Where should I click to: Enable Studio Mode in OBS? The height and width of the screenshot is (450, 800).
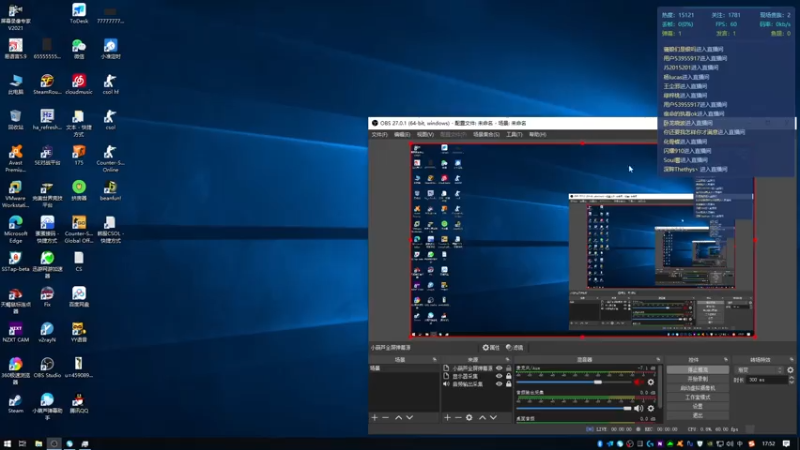697,397
